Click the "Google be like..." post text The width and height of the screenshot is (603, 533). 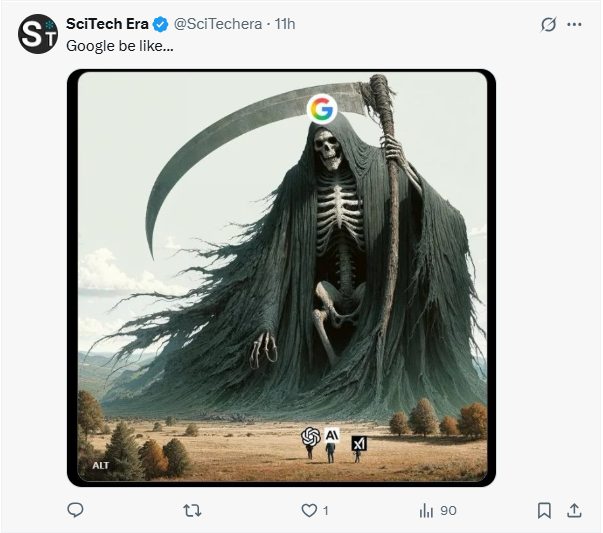pyautogui.click(x=119, y=46)
